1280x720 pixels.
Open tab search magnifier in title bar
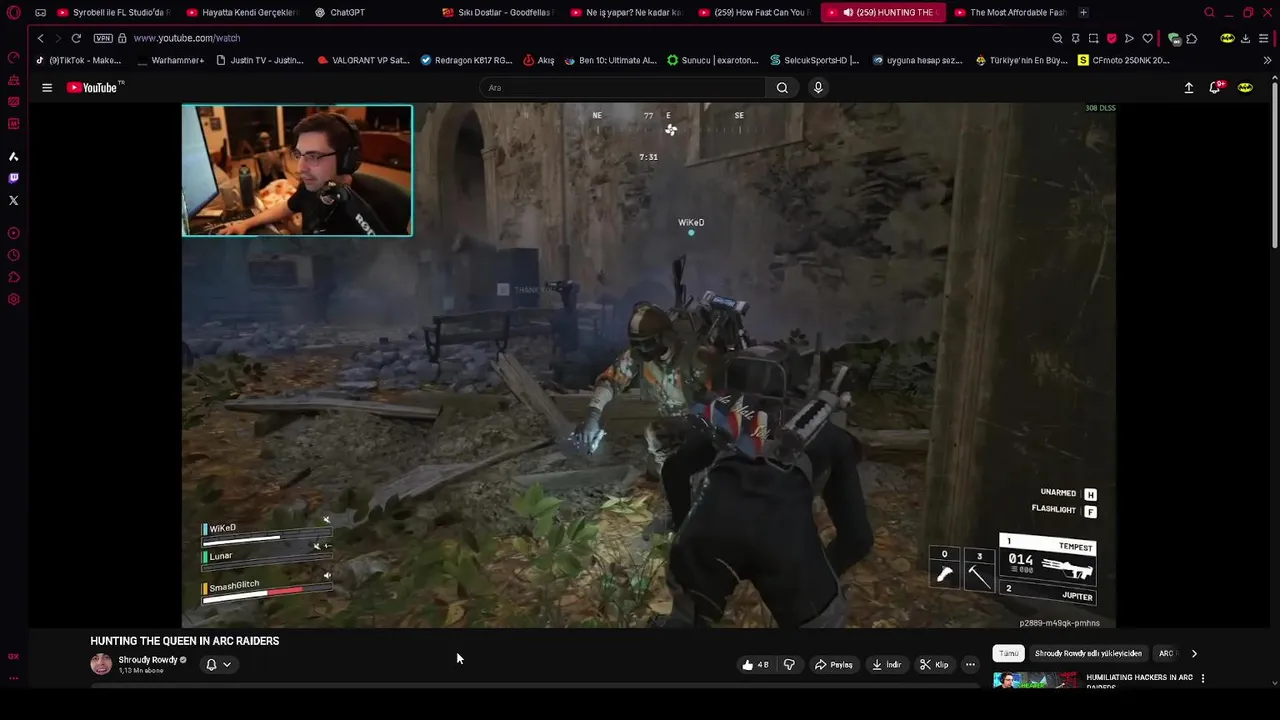pos(1209,13)
